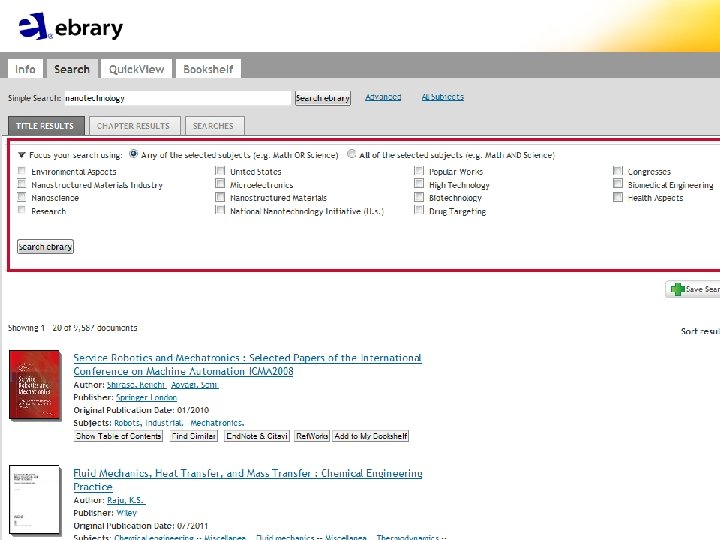Click Search ebrary button beside search box
This screenshot has width=720, height=540.
323,98
